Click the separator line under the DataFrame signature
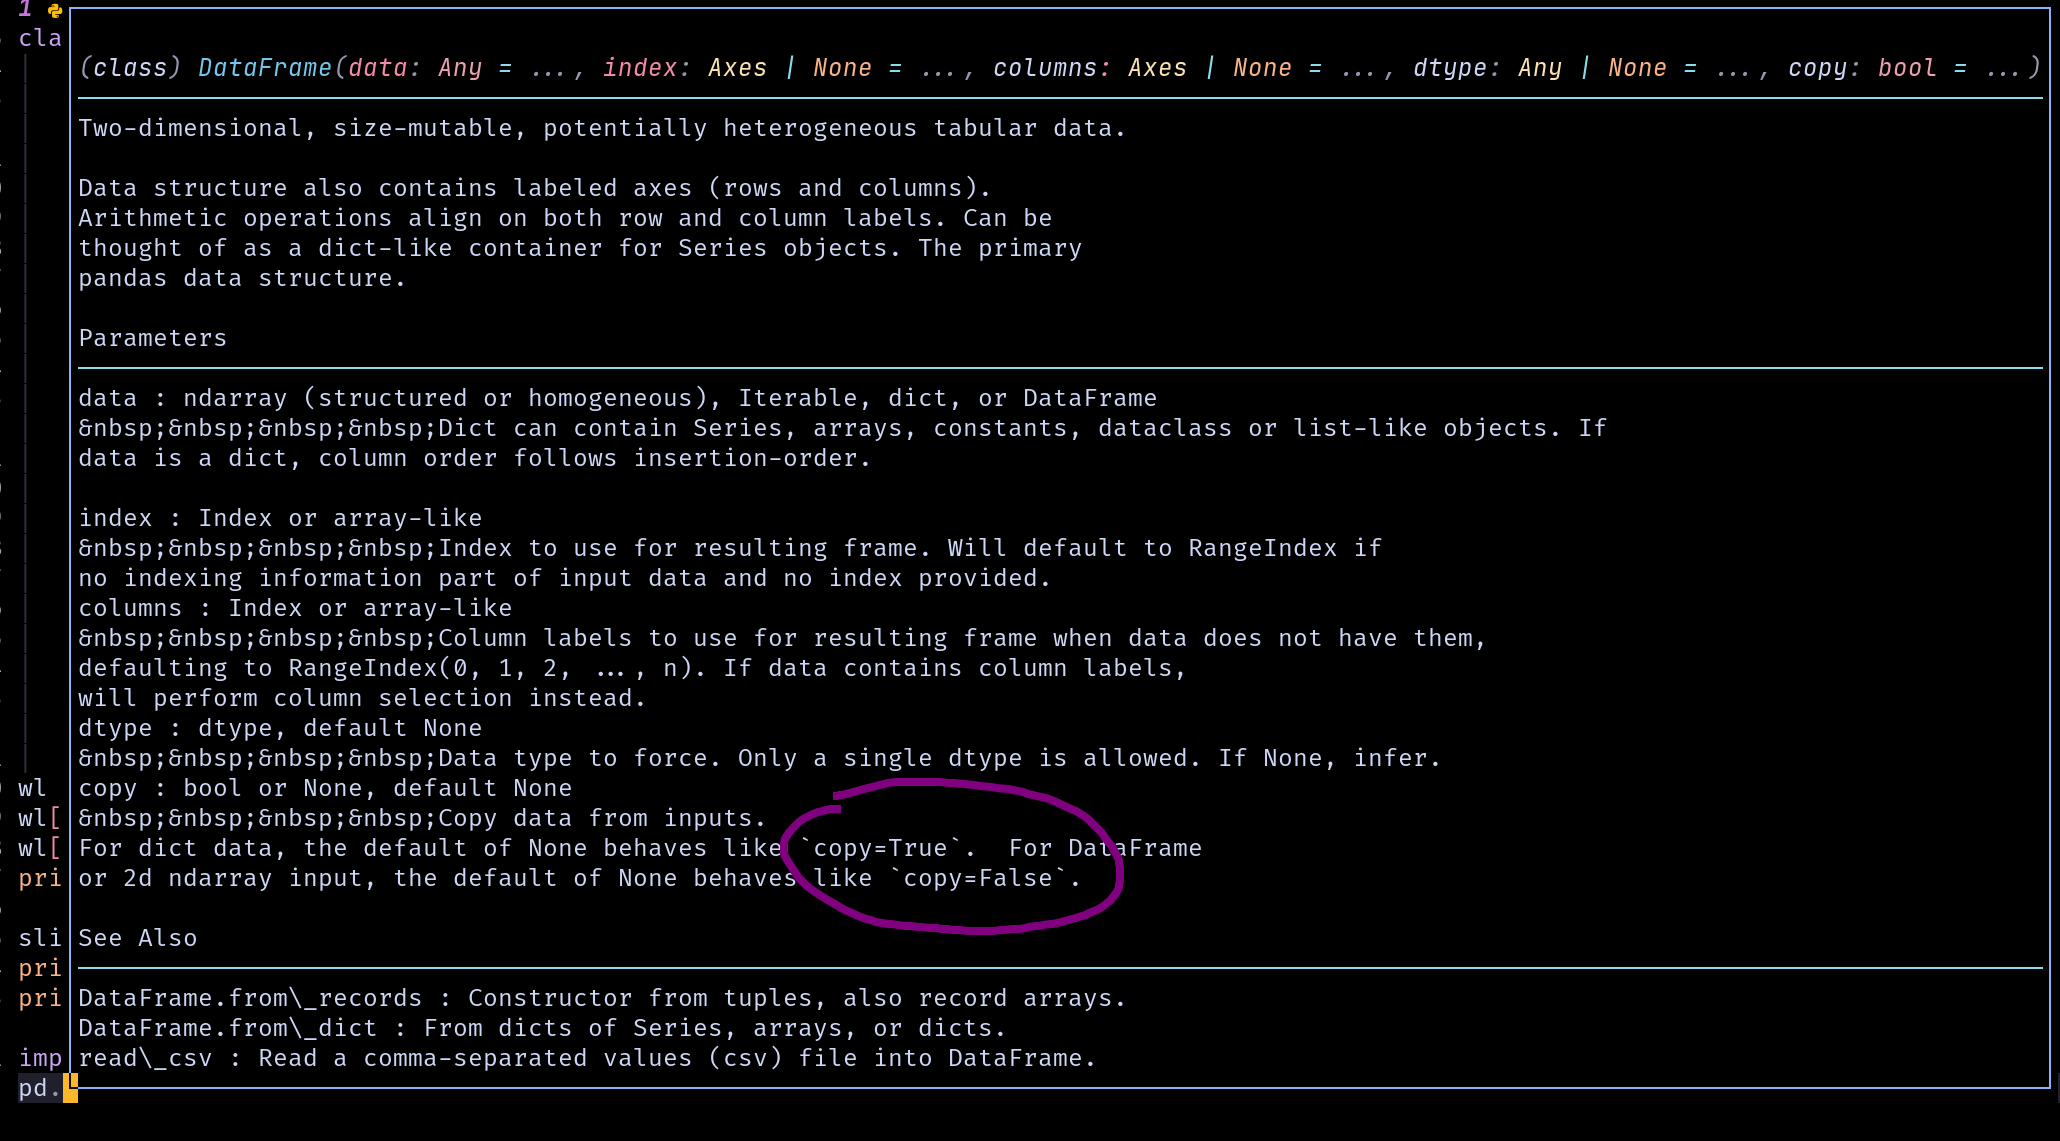This screenshot has height=1141, width=2060. [x=1000, y=96]
